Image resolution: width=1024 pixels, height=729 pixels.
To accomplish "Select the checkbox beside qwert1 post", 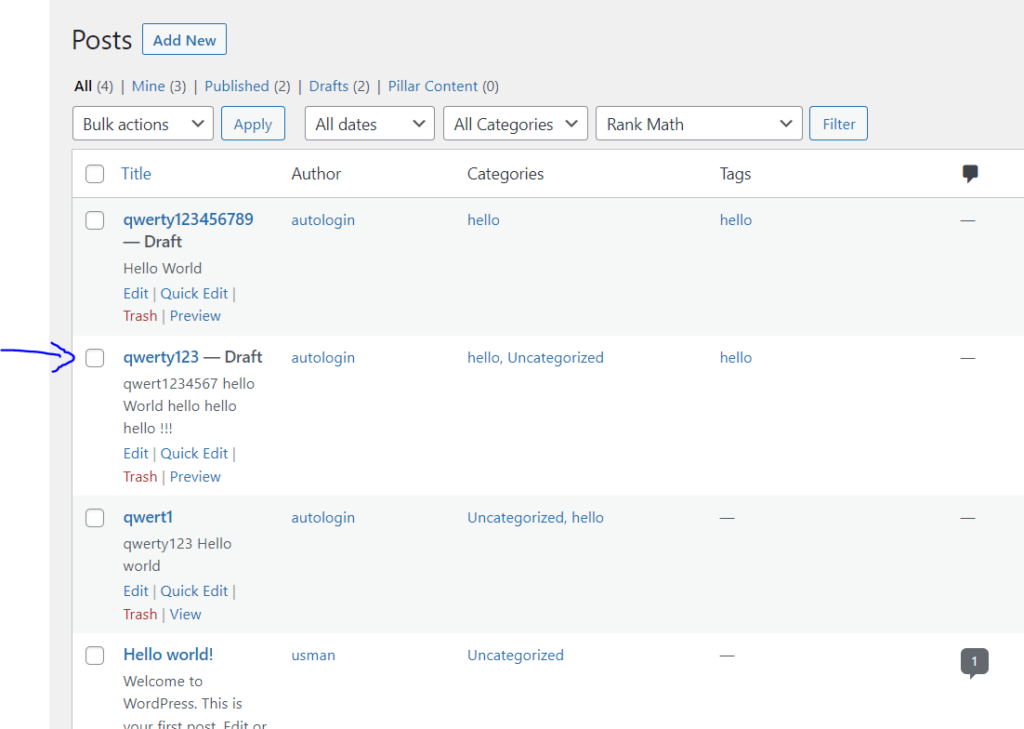I will (x=95, y=518).
